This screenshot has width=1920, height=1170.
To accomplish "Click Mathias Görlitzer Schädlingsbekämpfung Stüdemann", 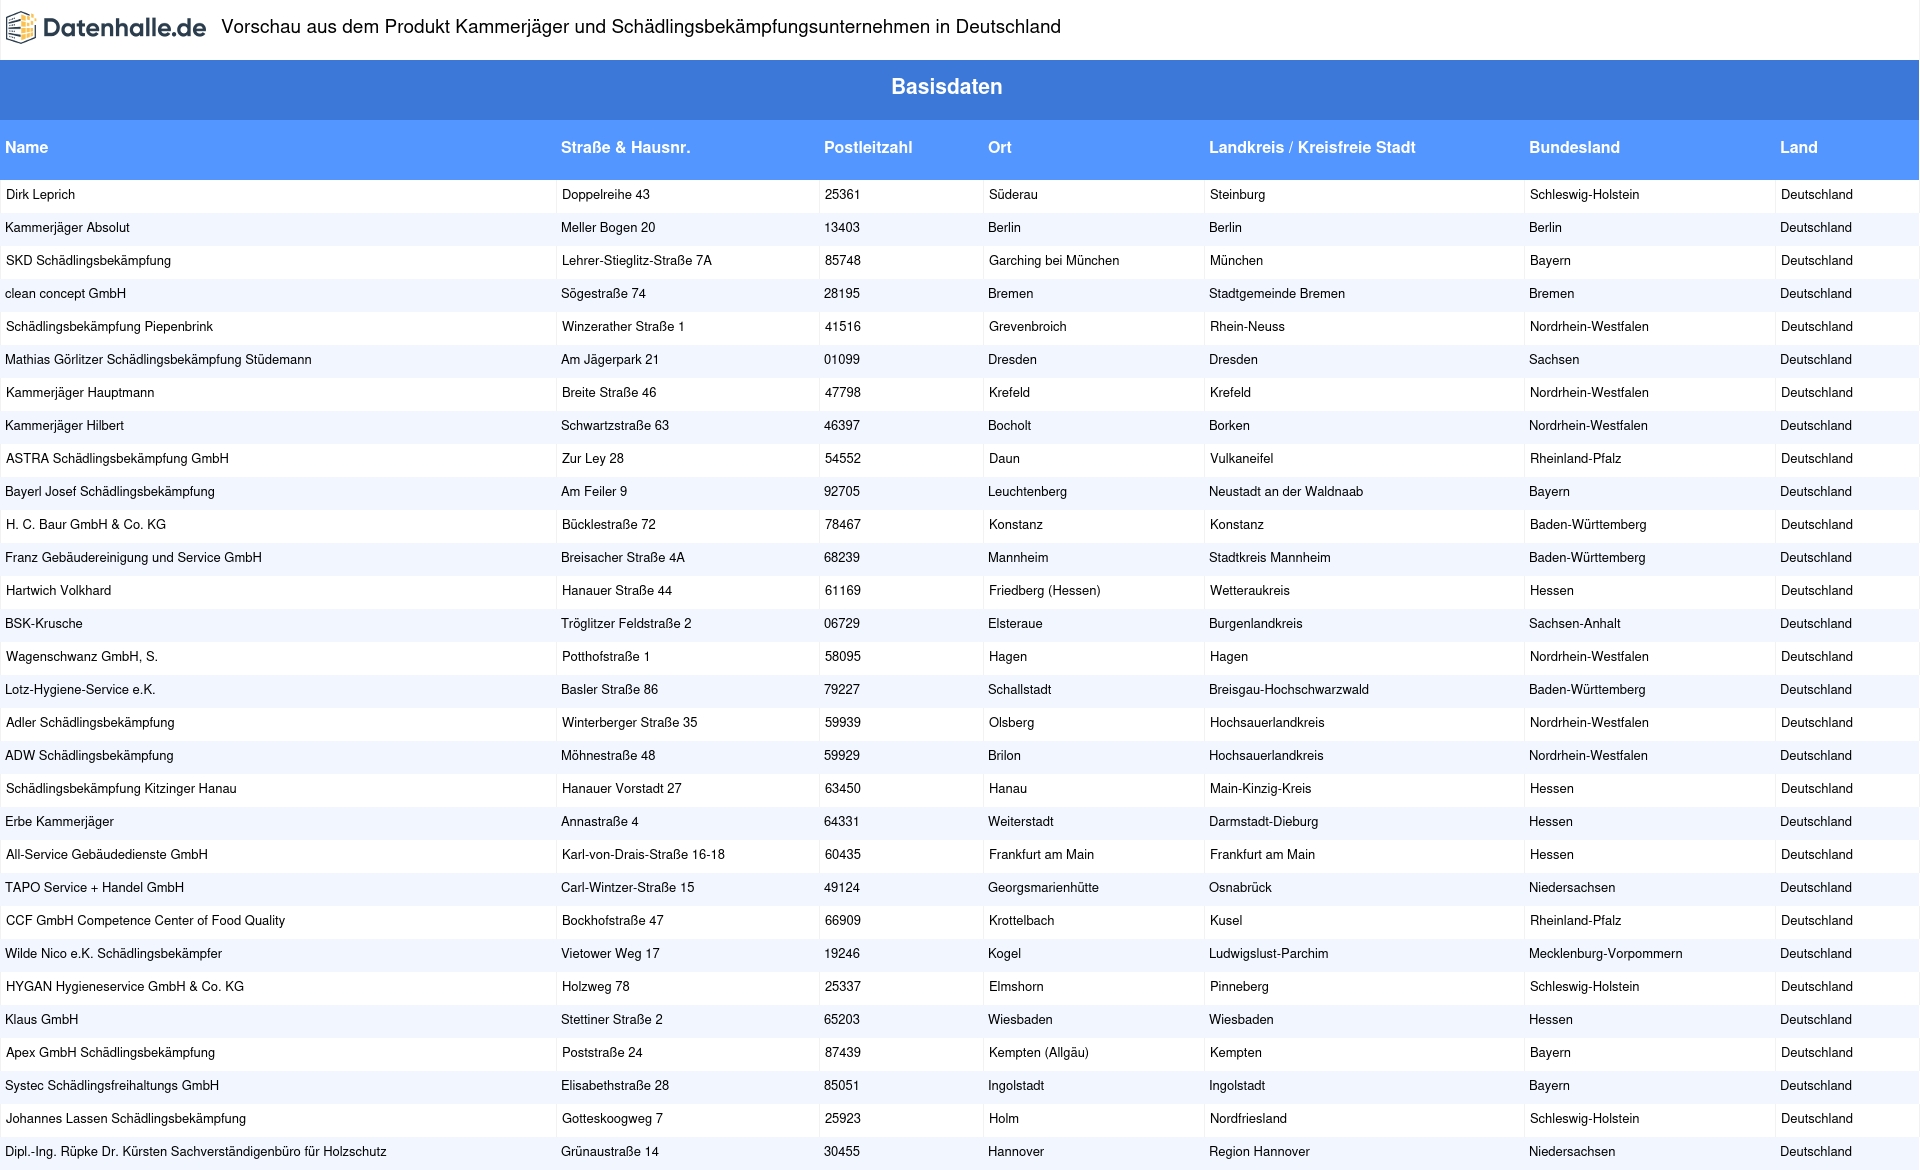I will click(158, 360).
